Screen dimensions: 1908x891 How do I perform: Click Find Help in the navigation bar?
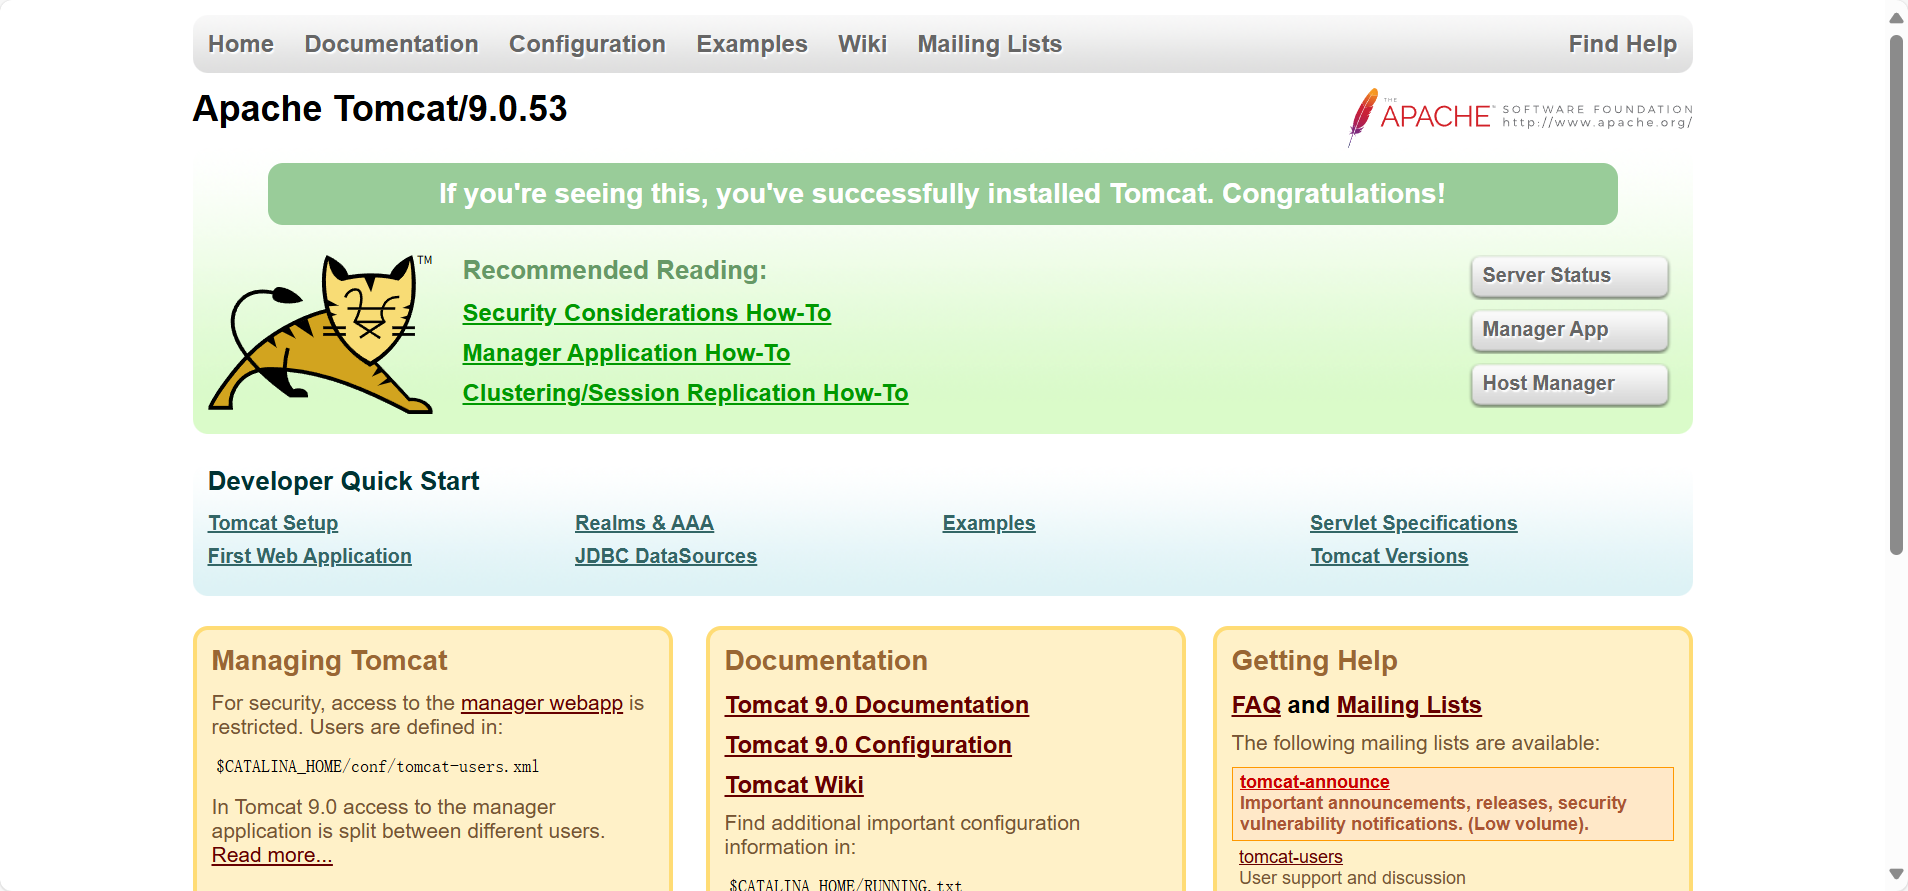(x=1622, y=44)
